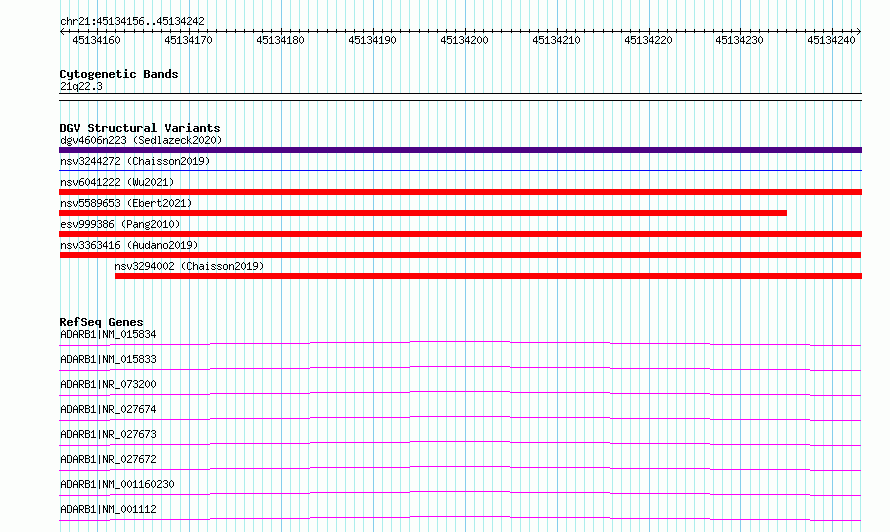Open the nsv3294002 (Chaisson2019) red variant bar
The height and width of the screenshot is (532, 890).
488,276
